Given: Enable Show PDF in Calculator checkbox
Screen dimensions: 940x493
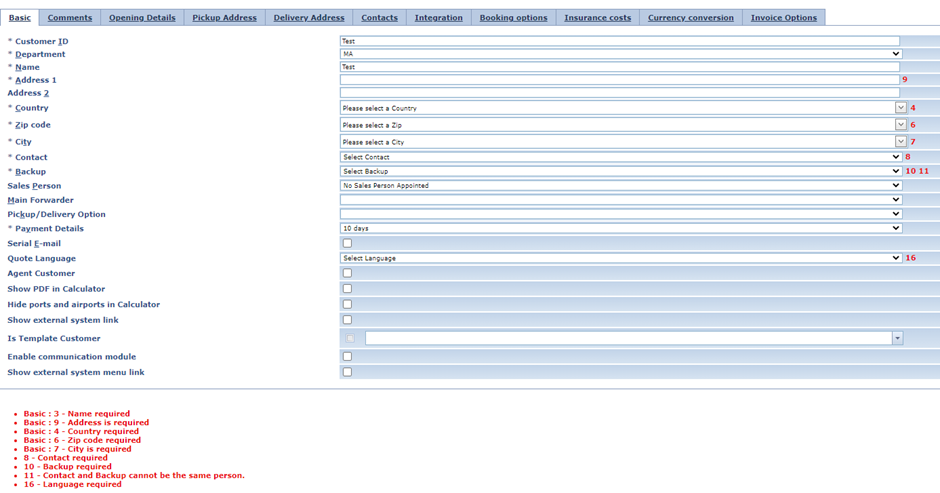Looking at the screenshot, I should coord(347,289).
